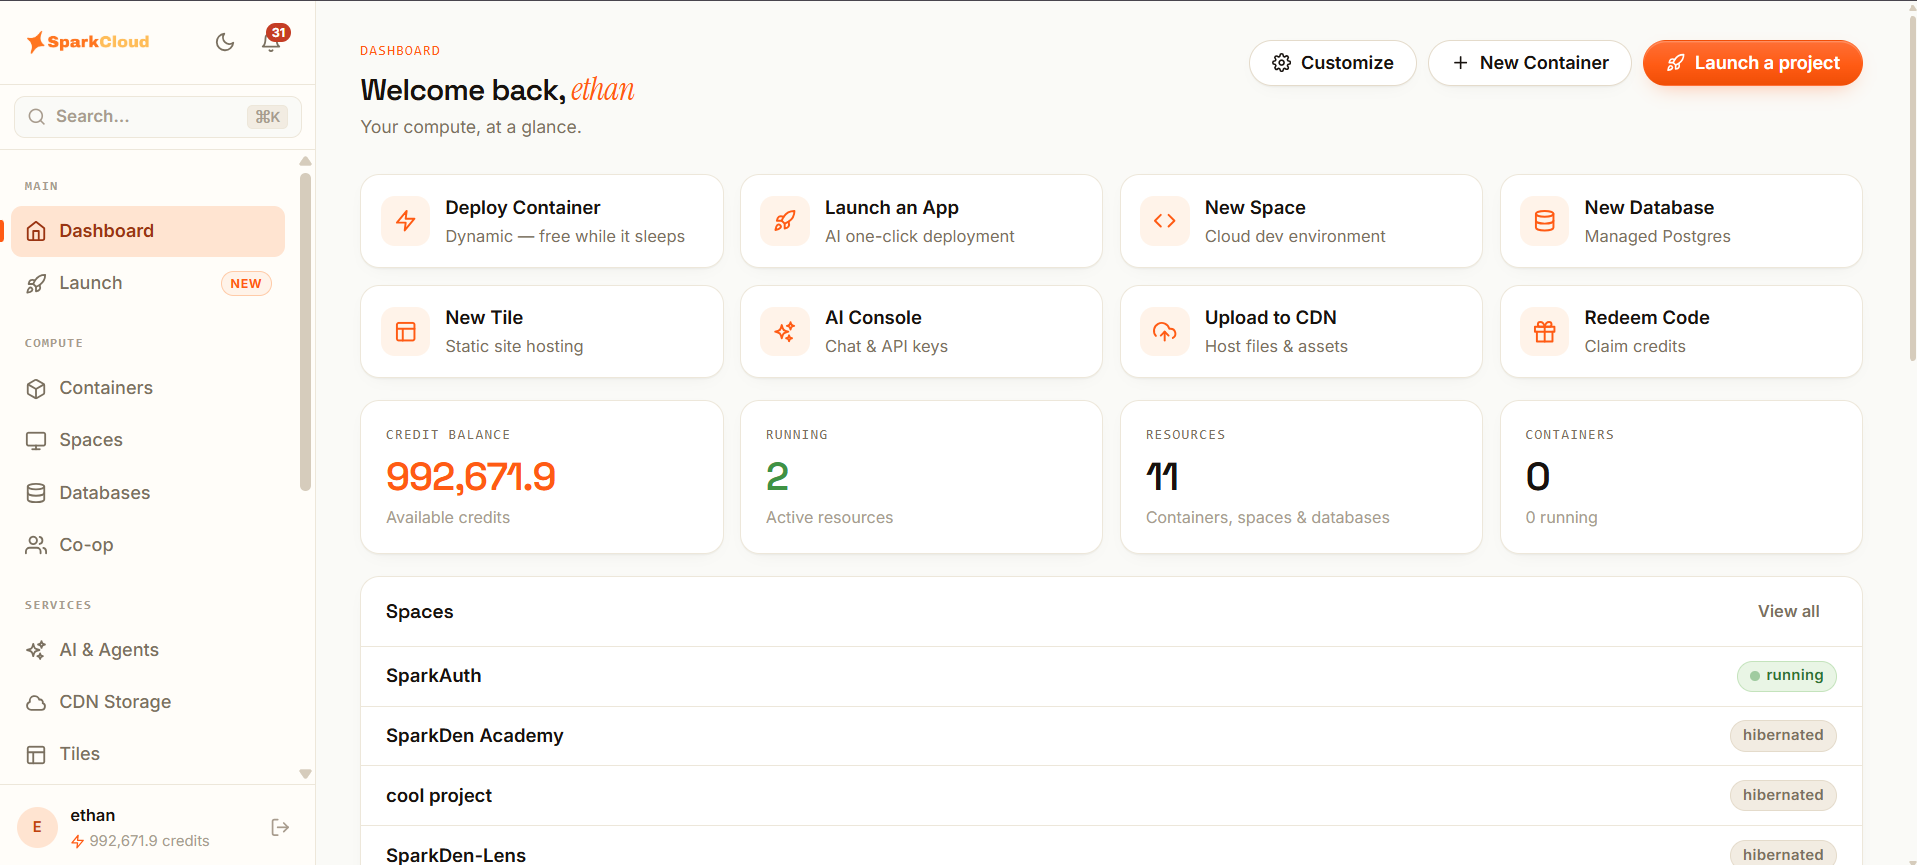Click the AI Console sparkles icon
The height and width of the screenshot is (865, 1917).
(x=785, y=332)
